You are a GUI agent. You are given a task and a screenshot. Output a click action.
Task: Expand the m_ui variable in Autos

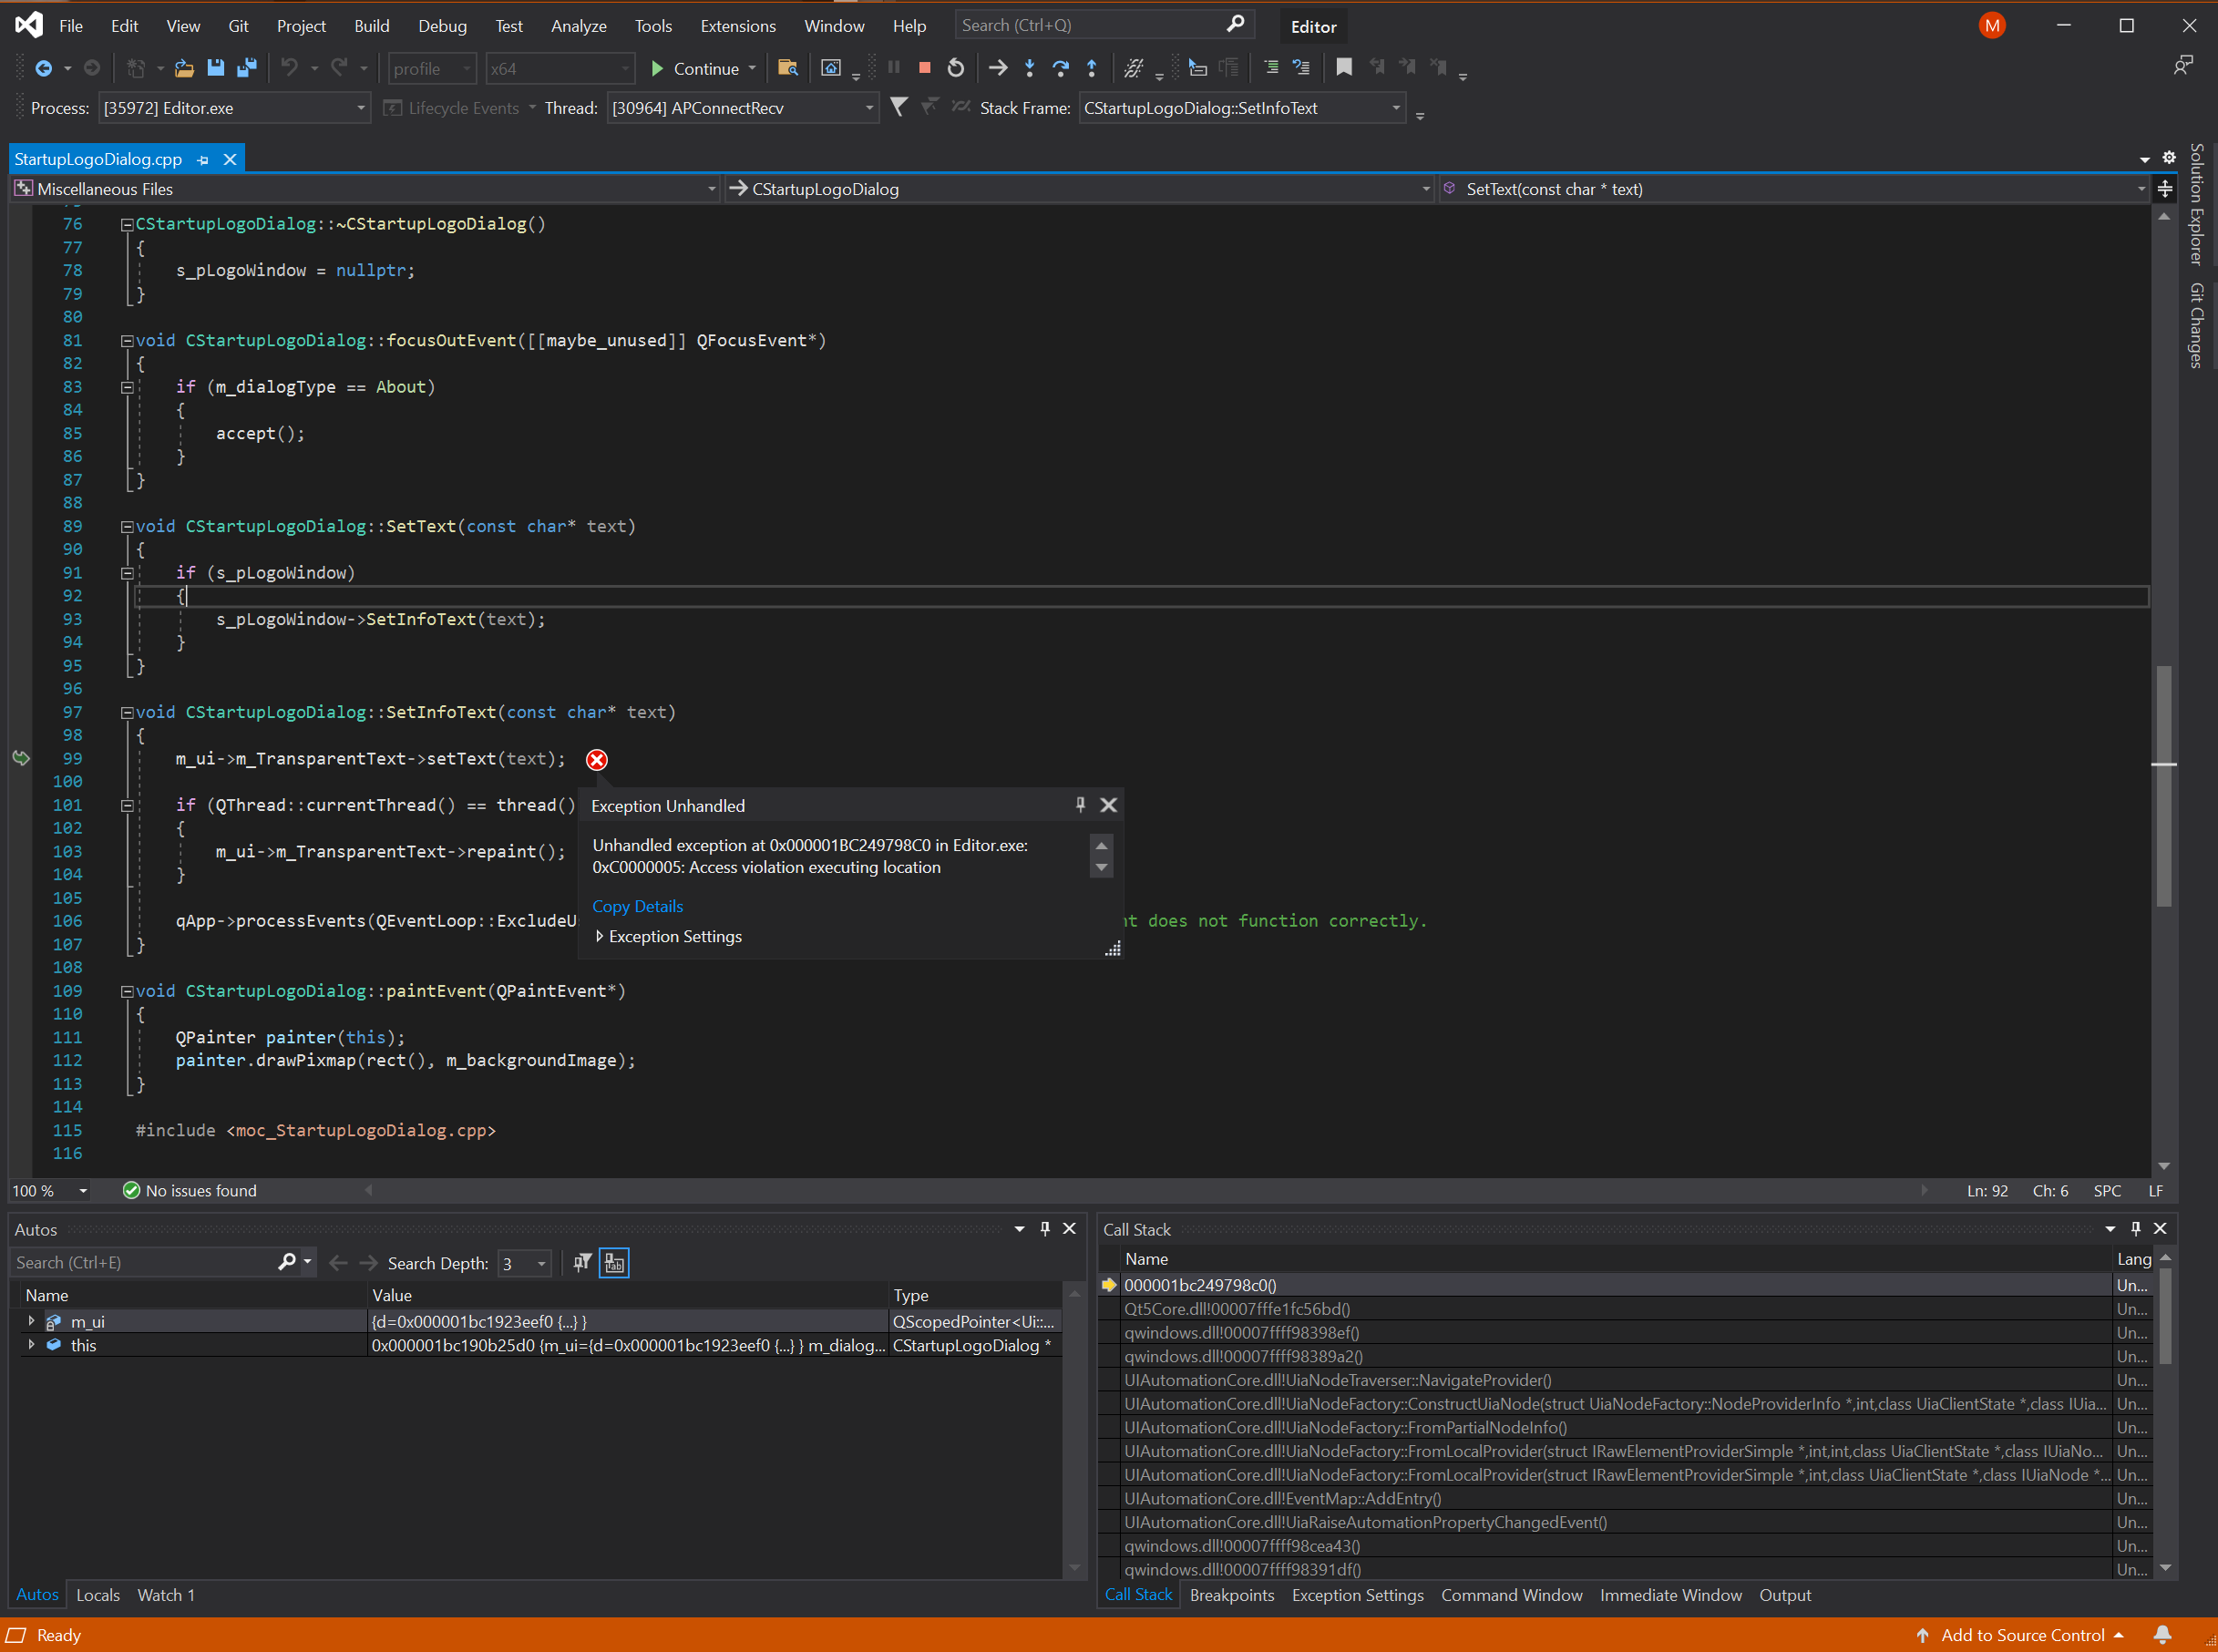[31, 1321]
